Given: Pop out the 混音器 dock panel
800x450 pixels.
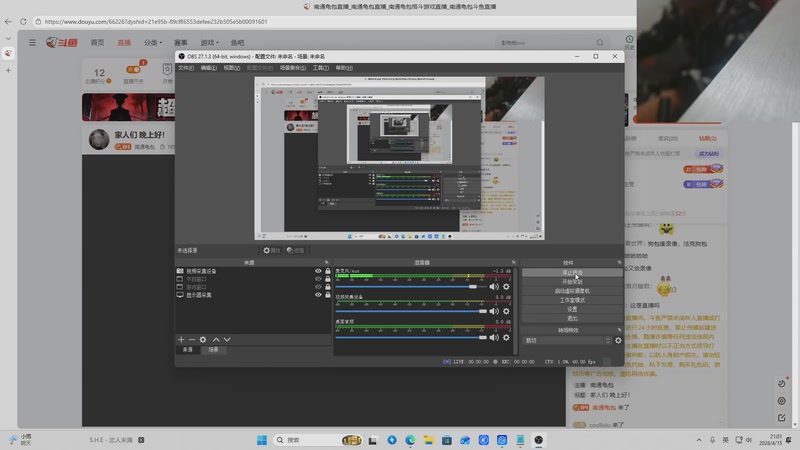Looking at the screenshot, I should tap(513, 262).
